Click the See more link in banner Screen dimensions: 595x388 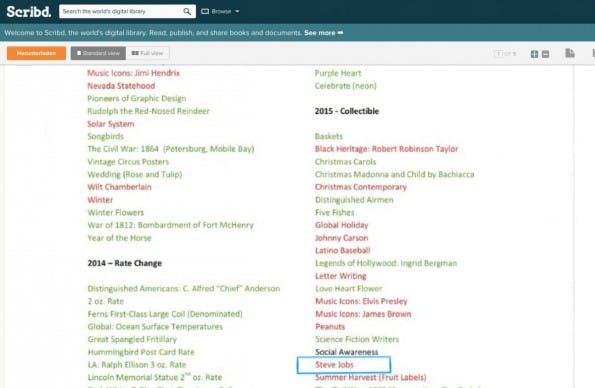click(x=323, y=33)
